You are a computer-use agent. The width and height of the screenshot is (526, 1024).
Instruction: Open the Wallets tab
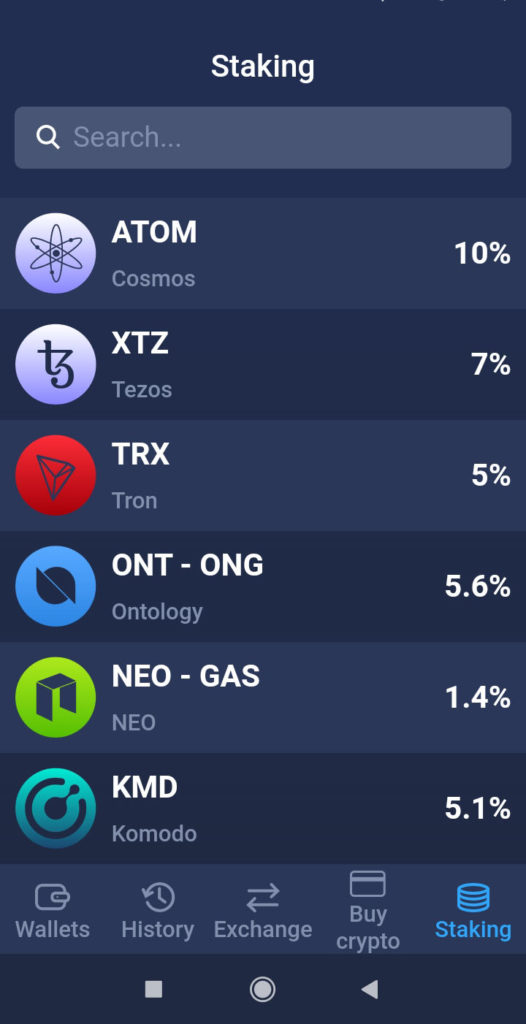(52, 912)
